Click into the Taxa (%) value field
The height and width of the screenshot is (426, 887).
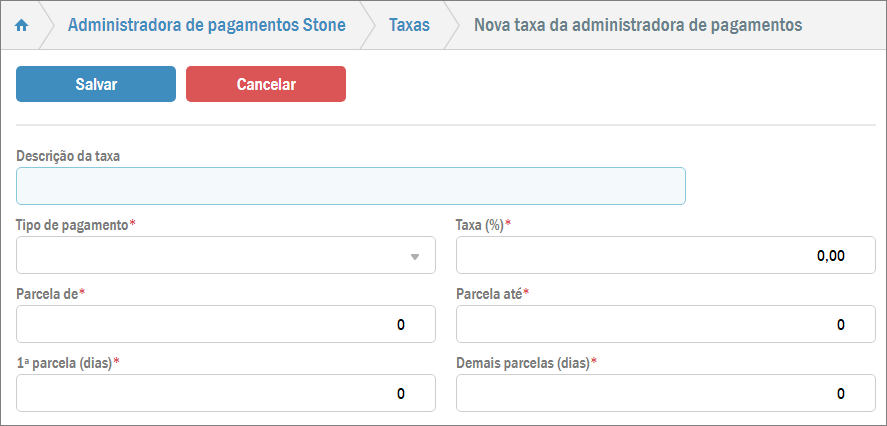665,255
